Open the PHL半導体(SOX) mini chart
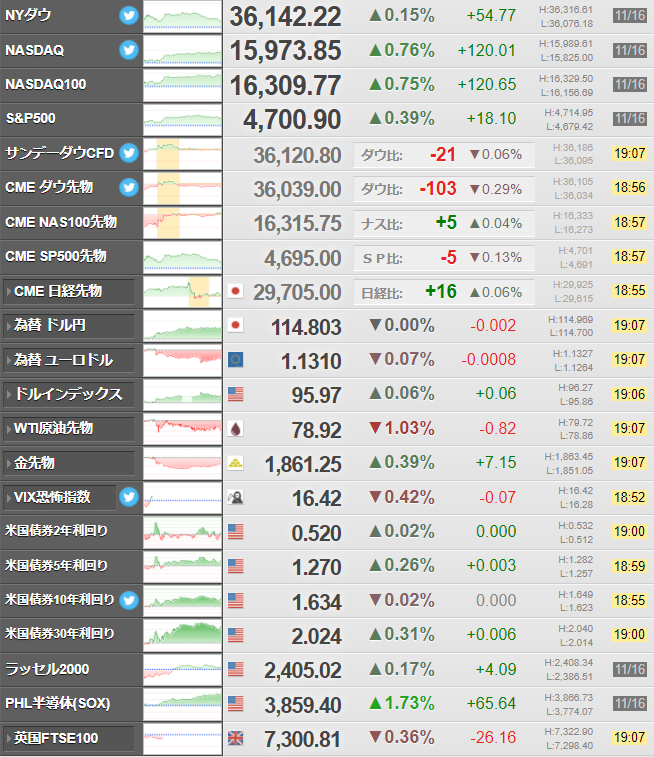Screen dimensions: 654x757 pos(182,704)
